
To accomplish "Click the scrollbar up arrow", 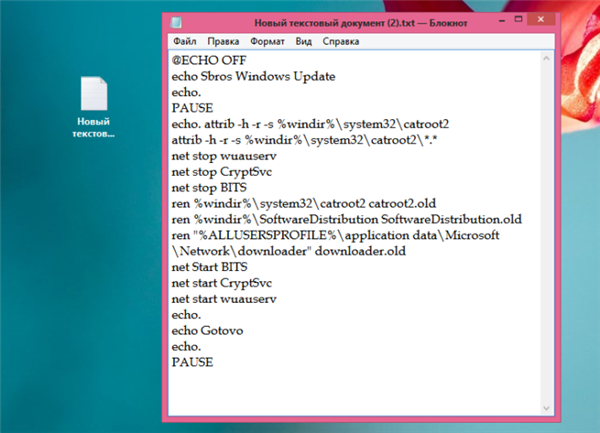I will 546,59.
